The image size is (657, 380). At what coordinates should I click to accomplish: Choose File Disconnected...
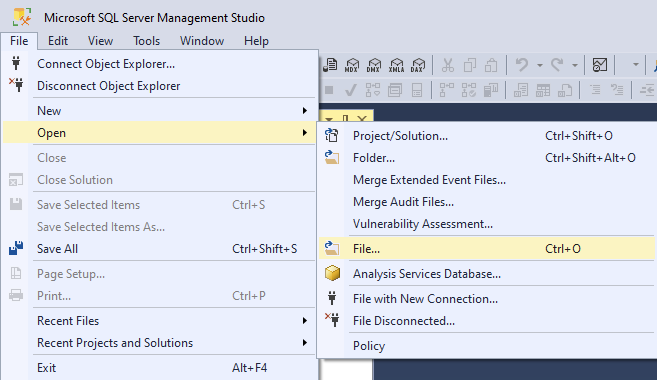tap(486, 321)
